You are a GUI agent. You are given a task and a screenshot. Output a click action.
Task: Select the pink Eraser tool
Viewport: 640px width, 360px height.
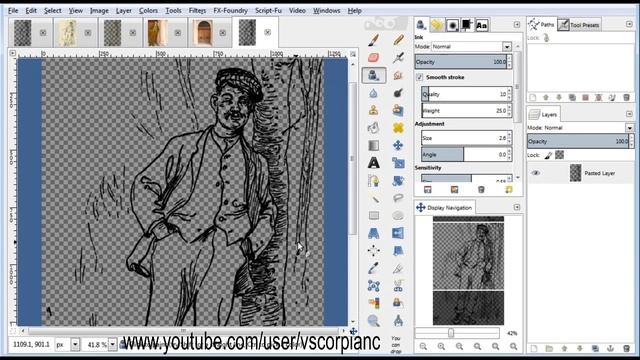click(373, 58)
